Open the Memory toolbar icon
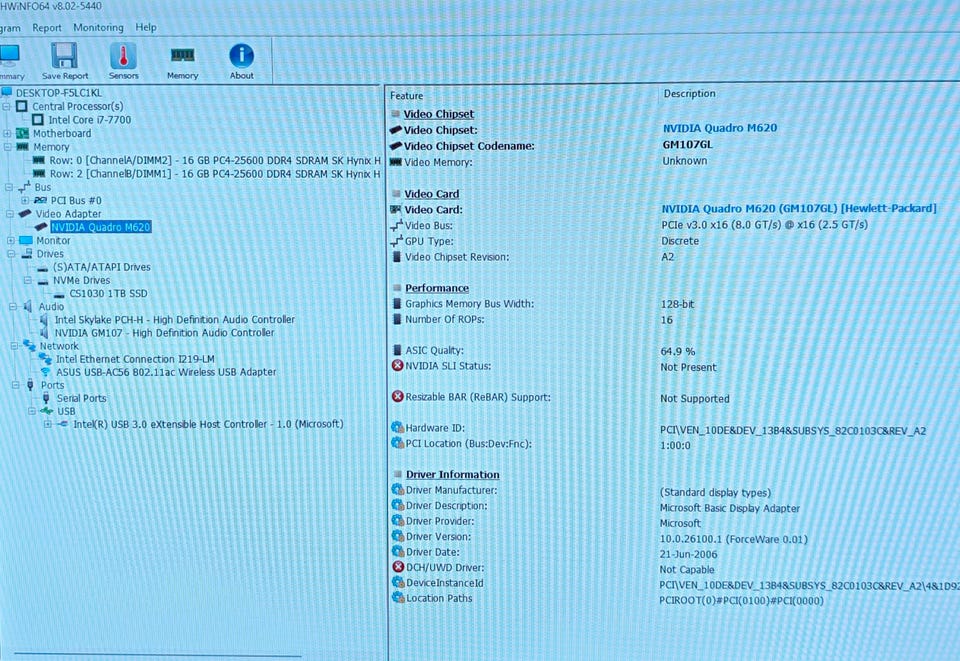Image resolution: width=960 pixels, height=661 pixels. [x=182, y=61]
